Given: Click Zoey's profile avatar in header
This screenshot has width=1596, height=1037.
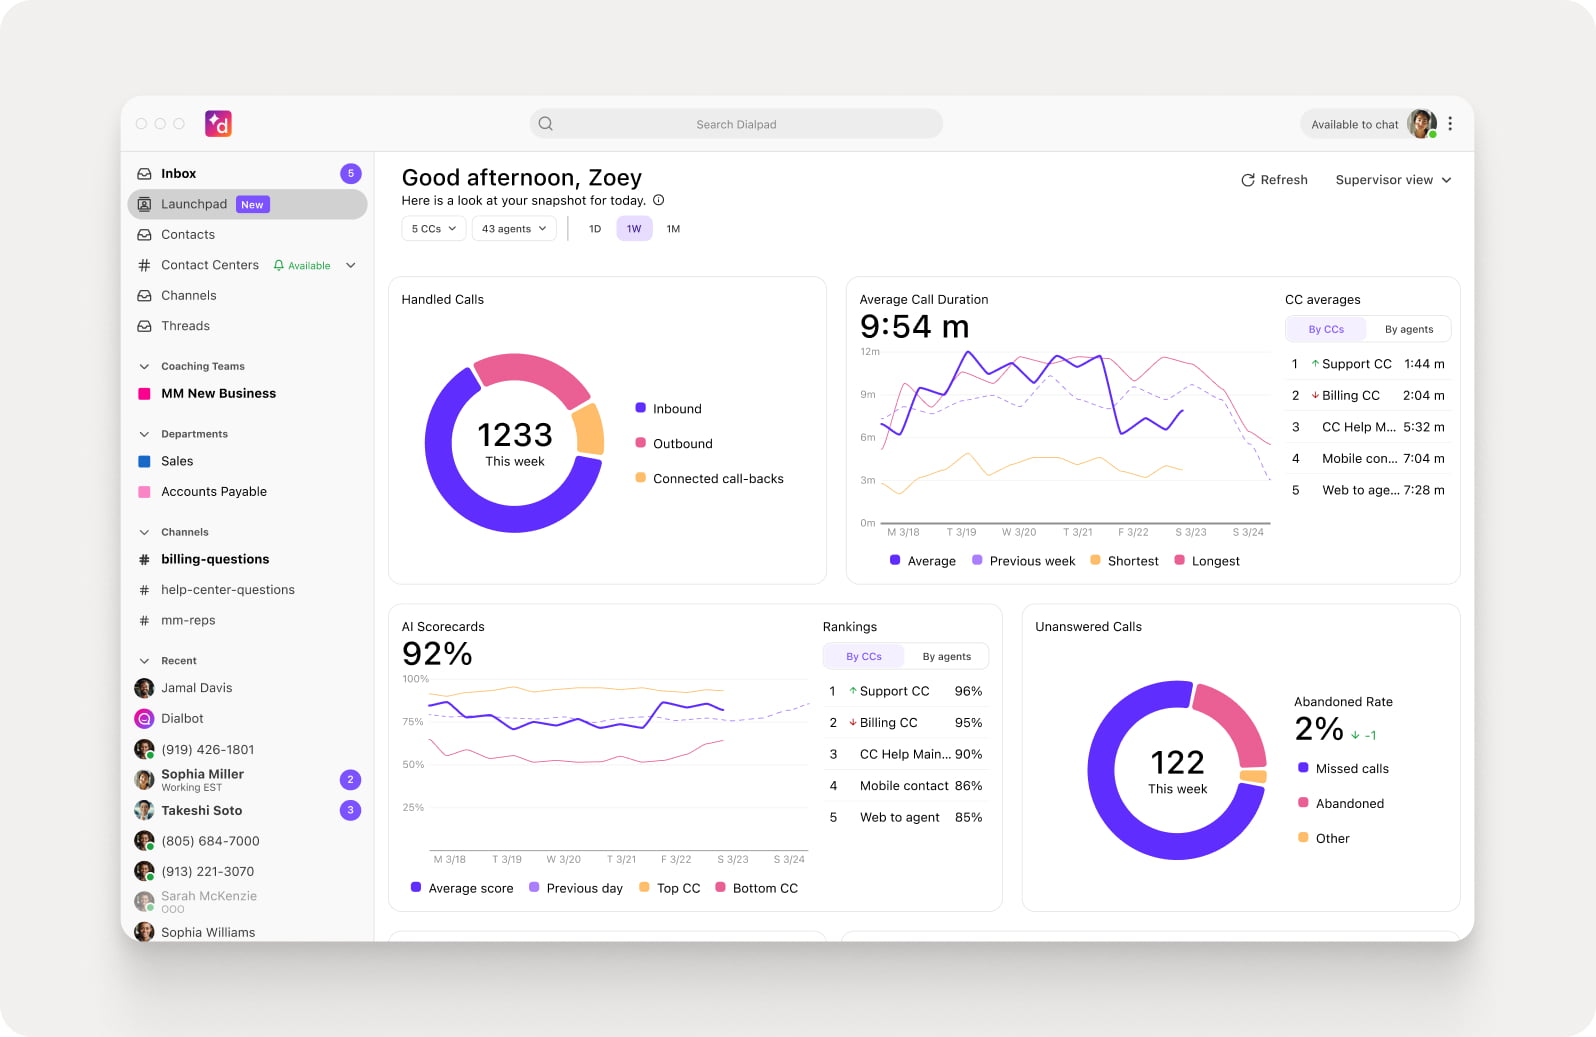Looking at the screenshot, I should (1421, 124).
